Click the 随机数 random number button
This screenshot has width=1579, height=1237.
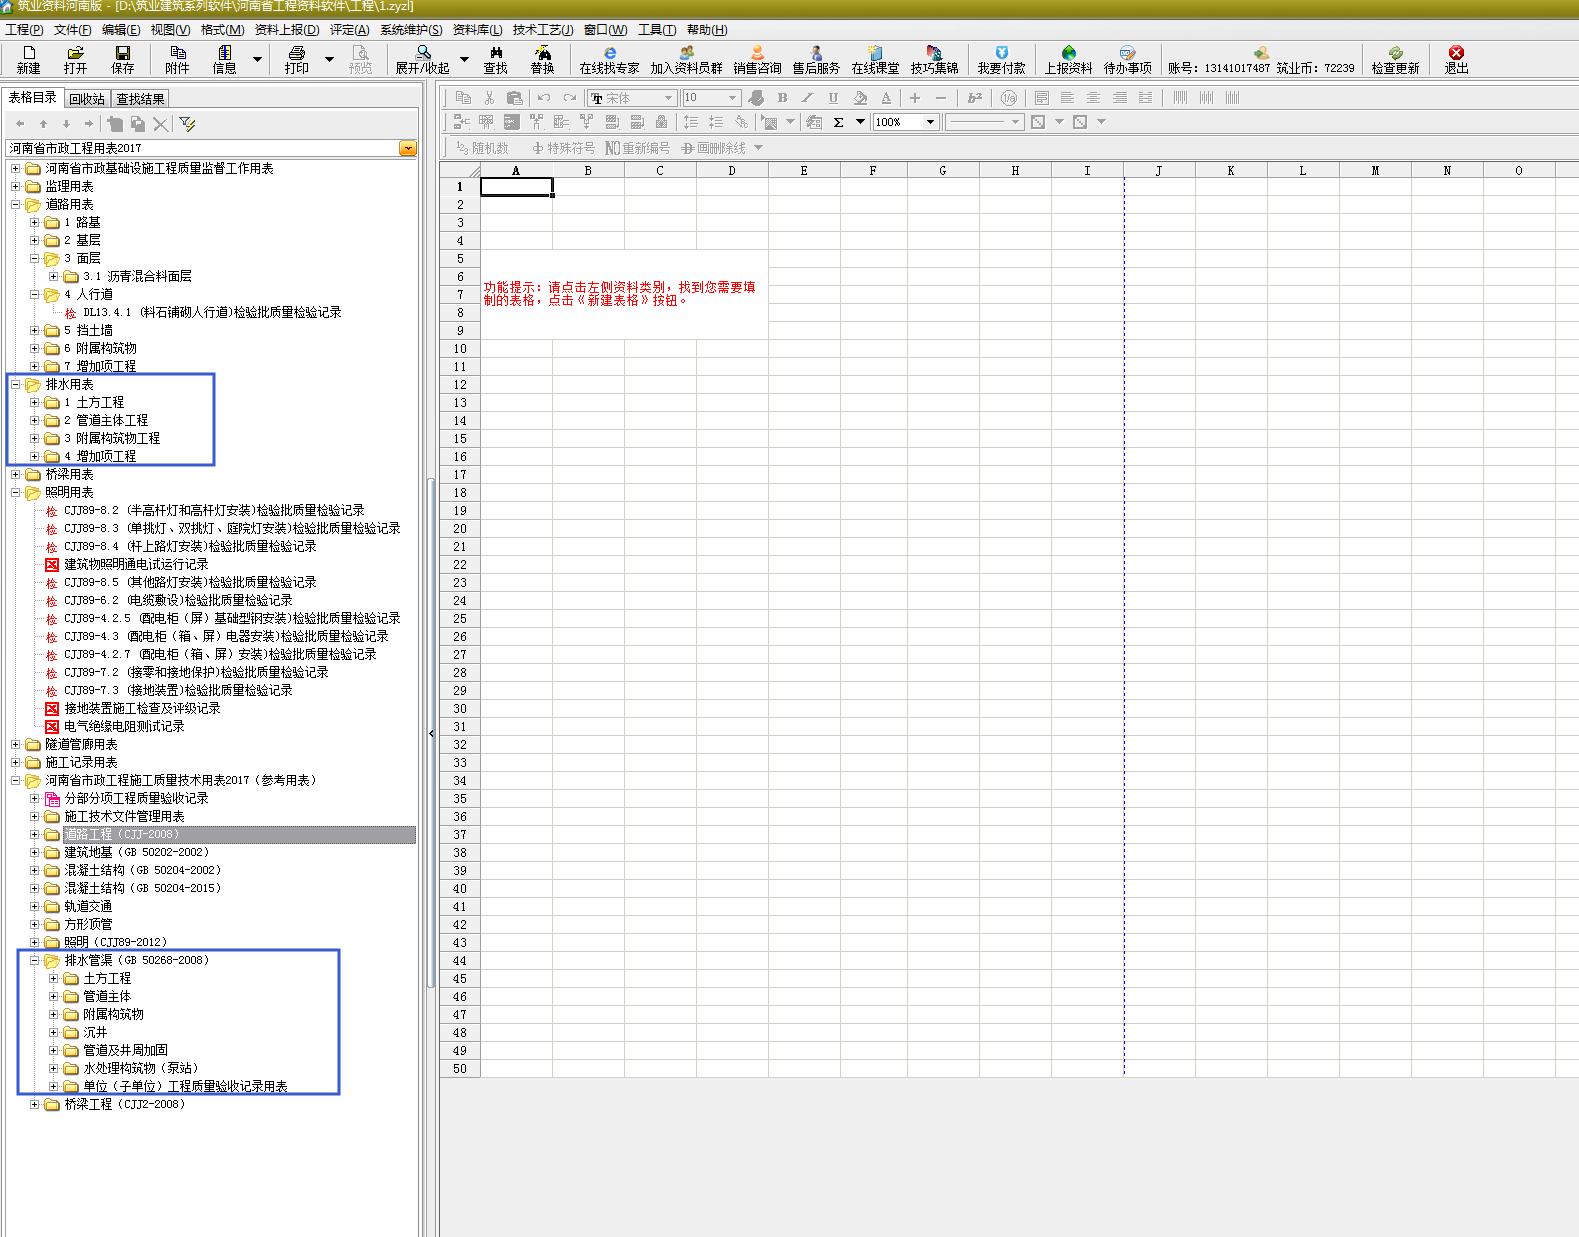click(482, 148)
